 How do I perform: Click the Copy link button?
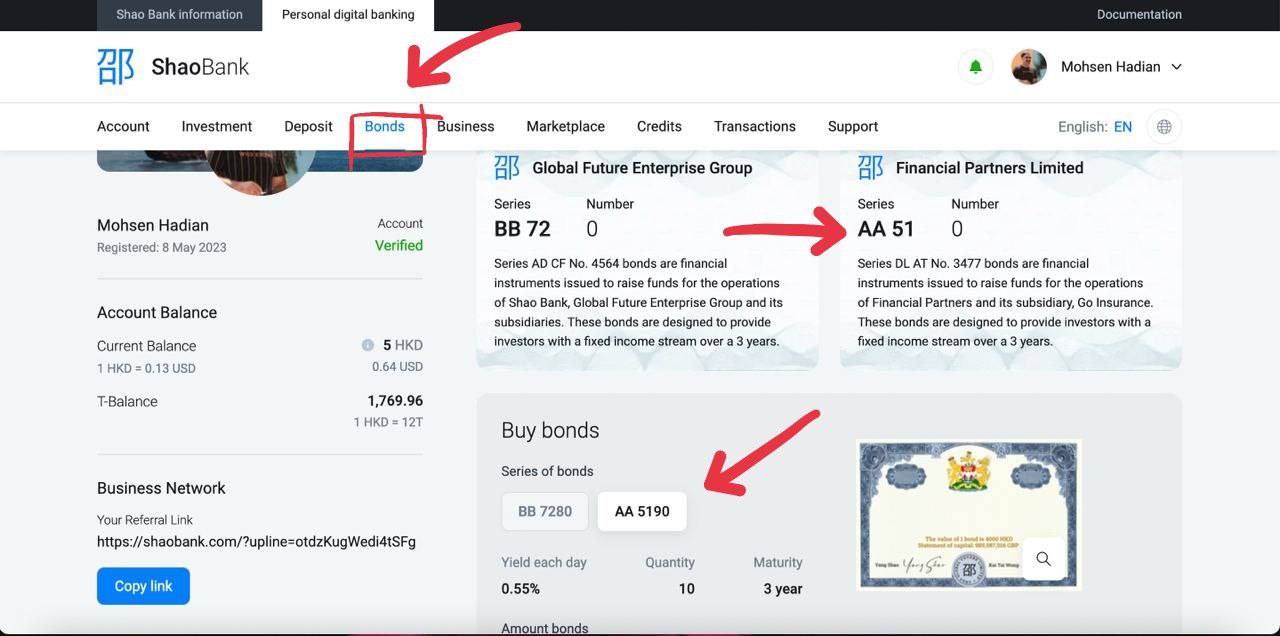click(143, 586)
